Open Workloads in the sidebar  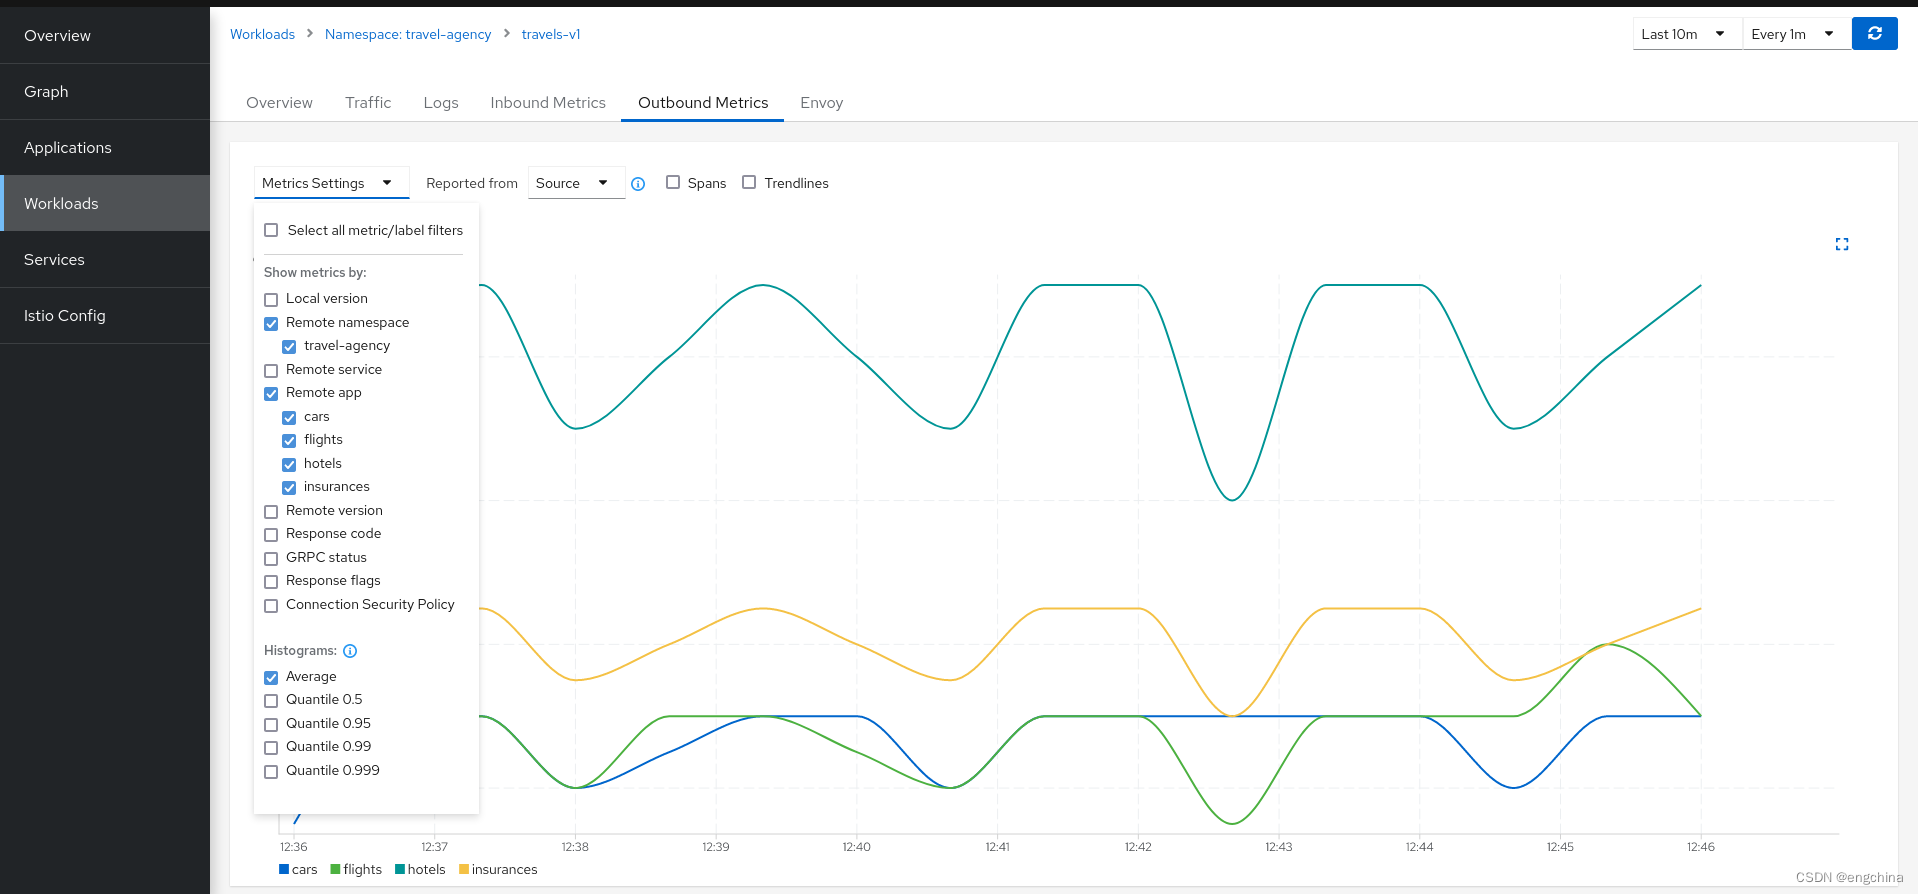pyautogui.click(x=105, y=203)
